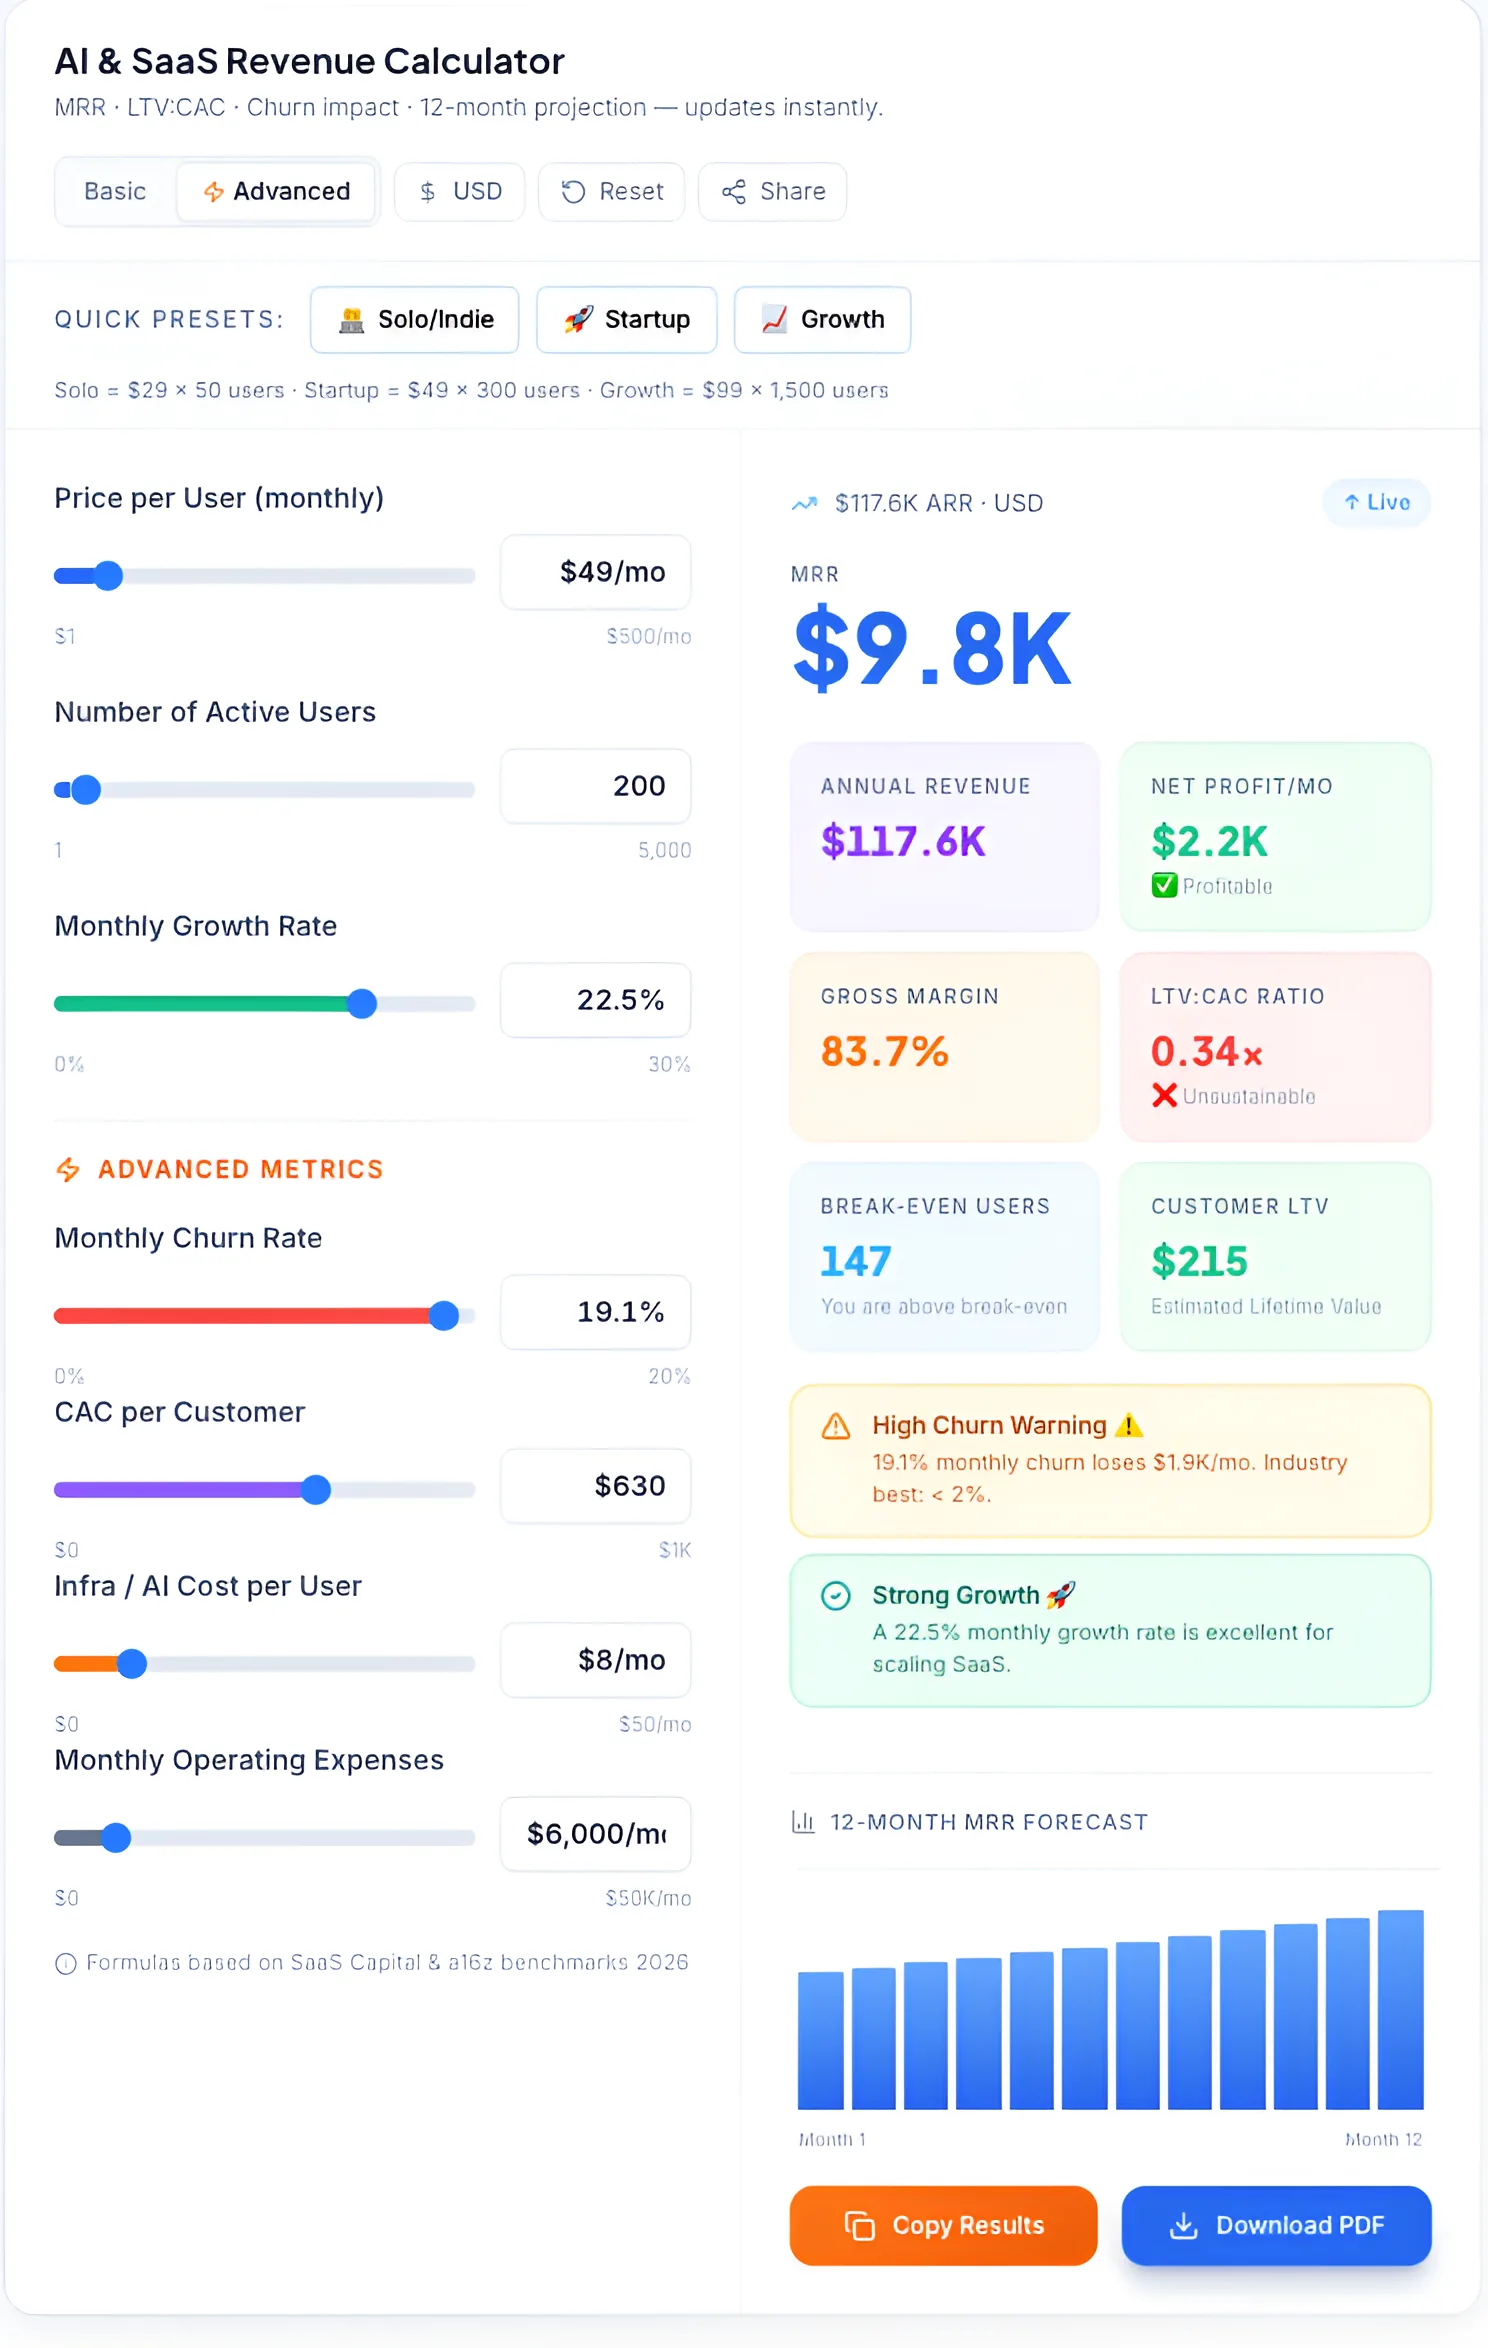Click the trending arrow icon beside ARR

click(x=805, y=503)
